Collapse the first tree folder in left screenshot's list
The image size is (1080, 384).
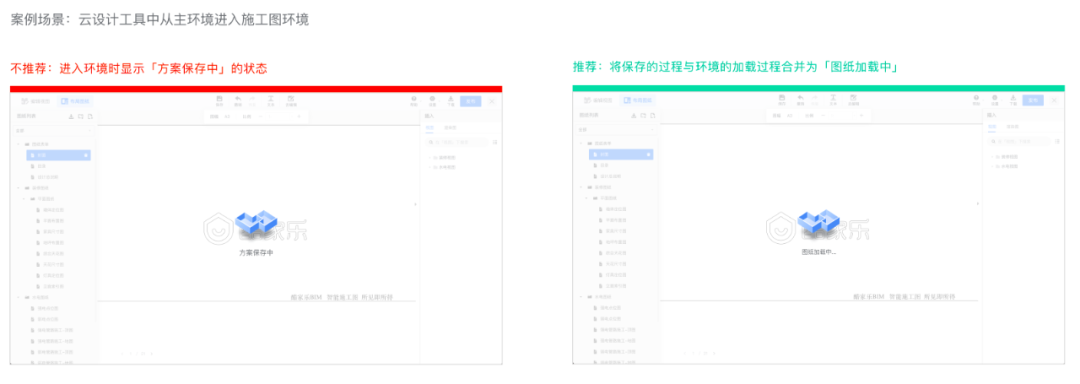[x=19, y=144]
